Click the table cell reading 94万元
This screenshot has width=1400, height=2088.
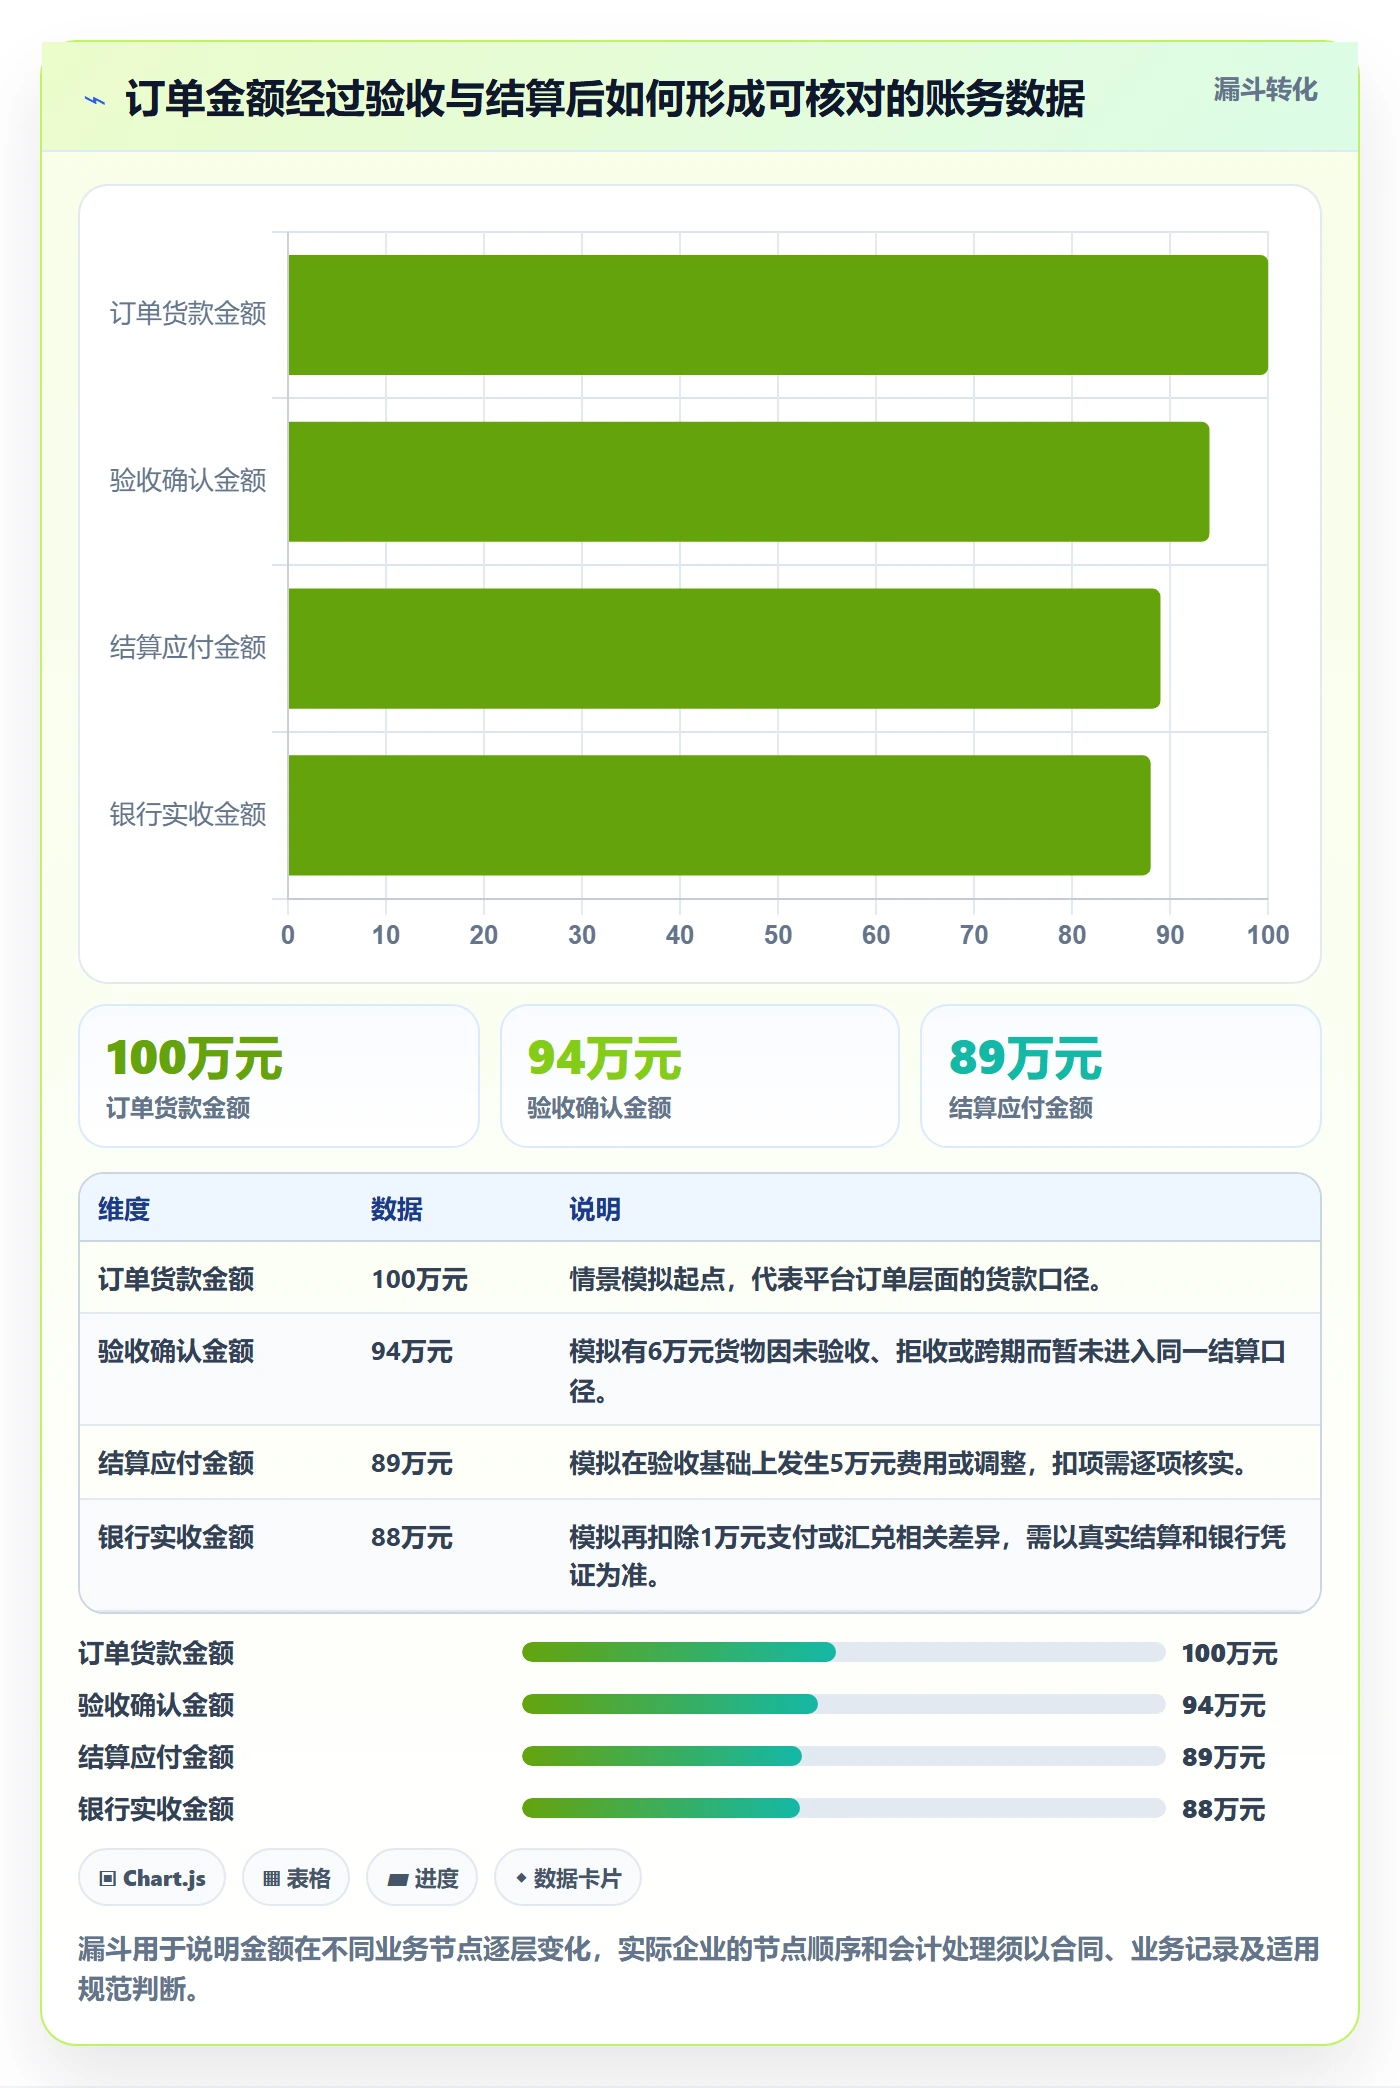[412, 1351]
